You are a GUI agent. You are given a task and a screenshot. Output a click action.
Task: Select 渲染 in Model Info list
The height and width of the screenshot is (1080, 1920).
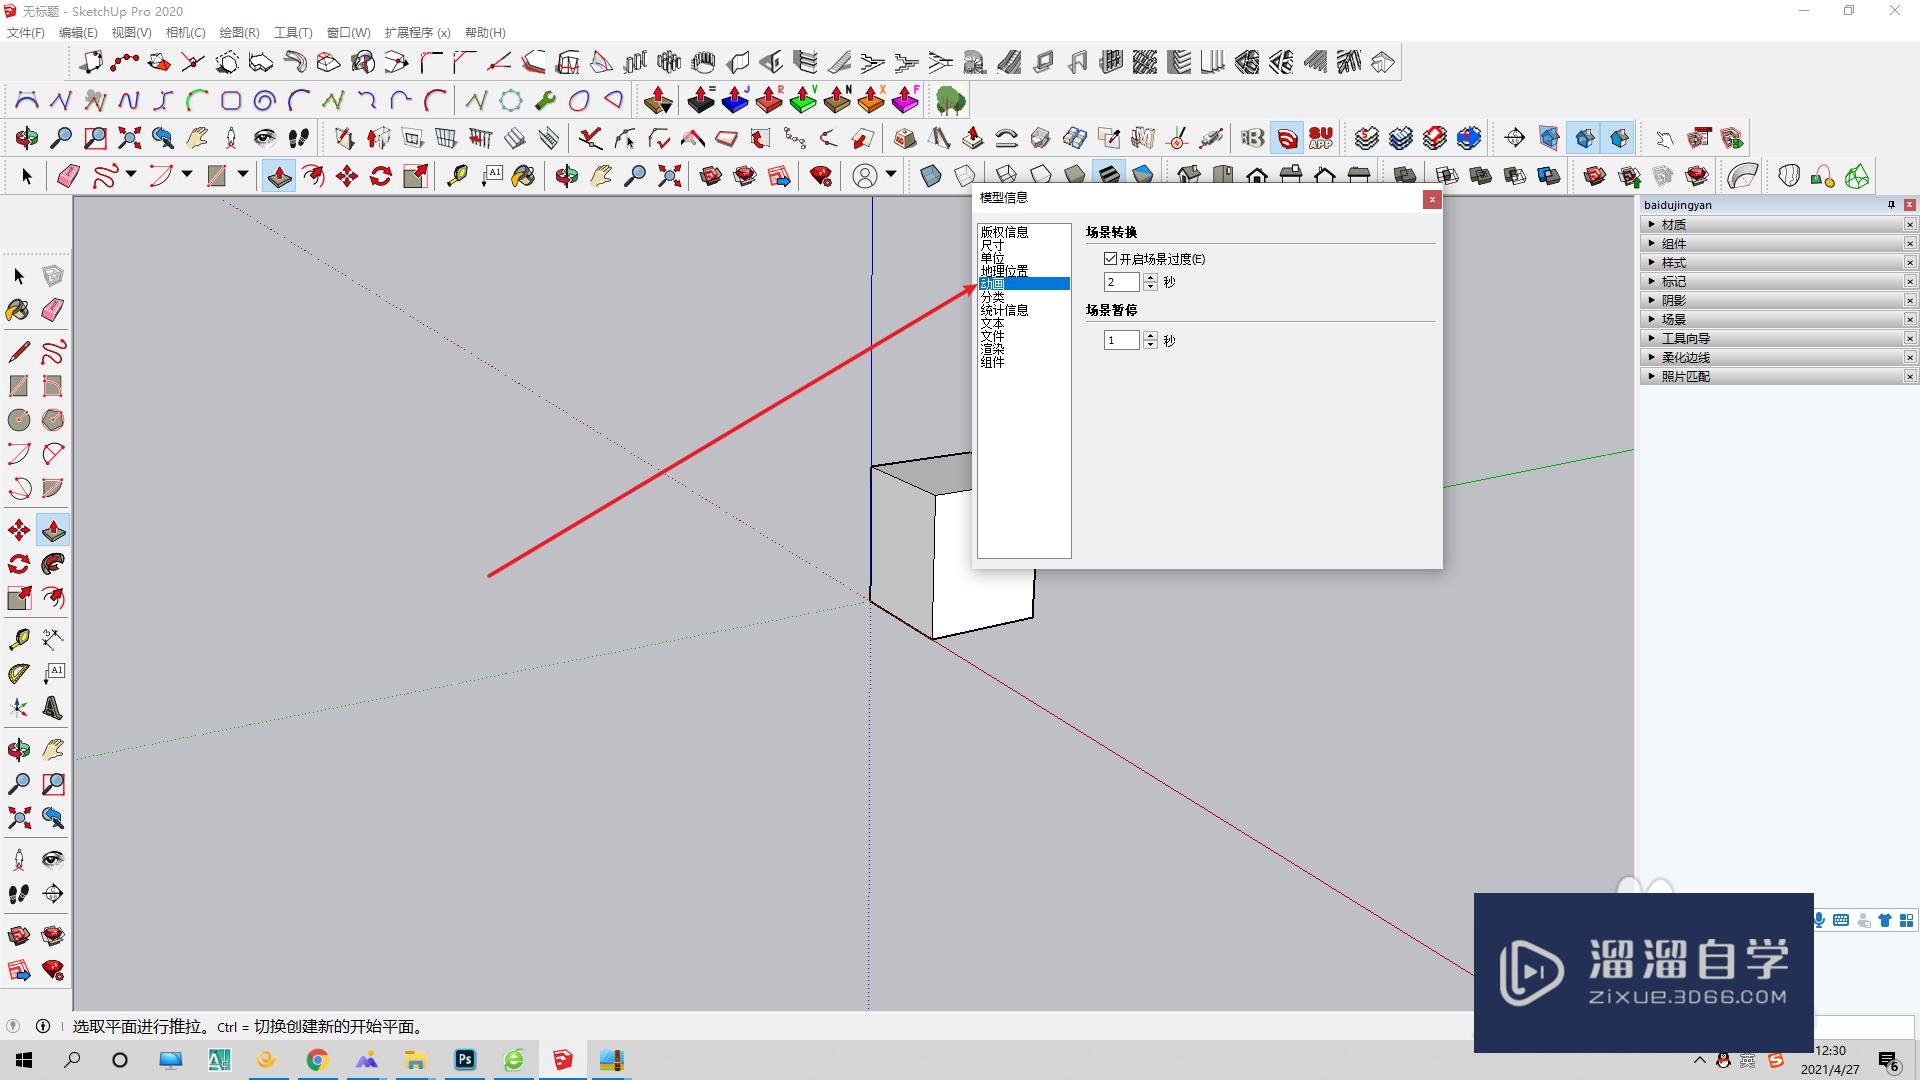point(992,349)
